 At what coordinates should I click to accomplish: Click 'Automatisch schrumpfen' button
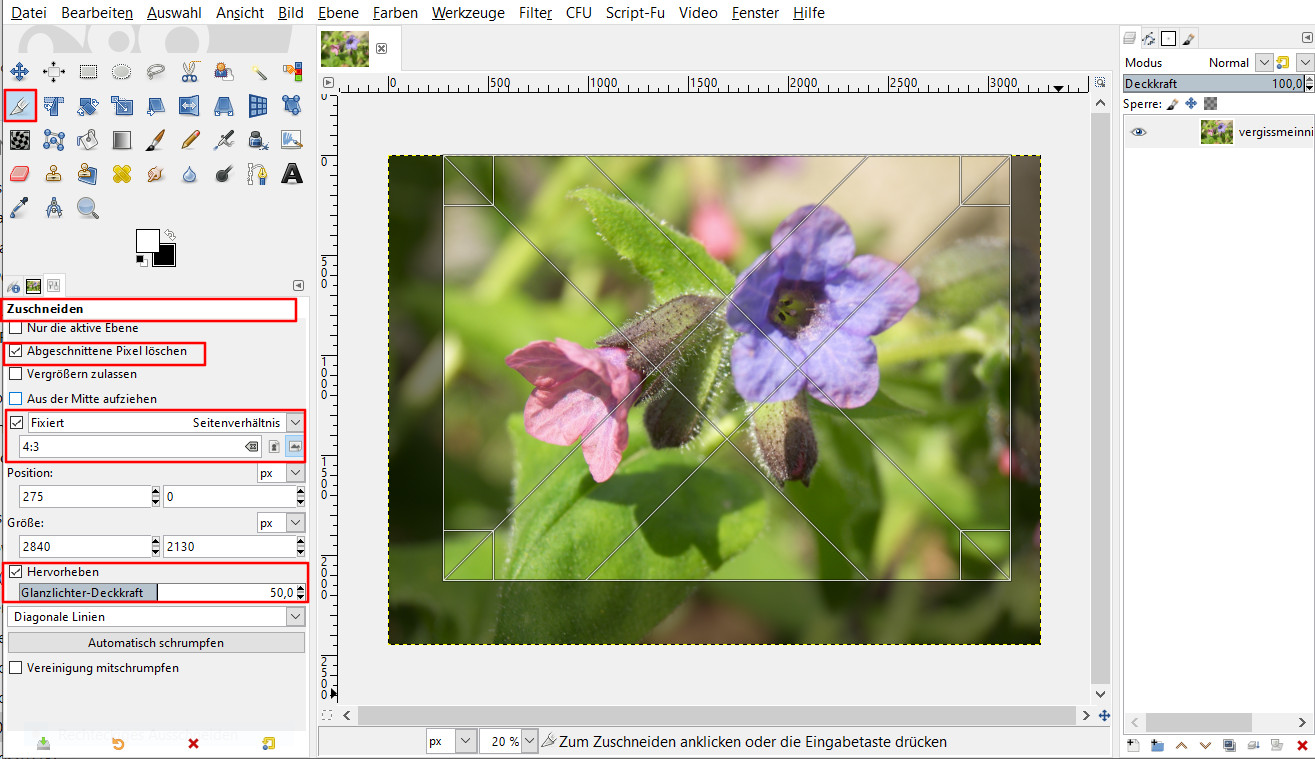tap(155, 643)
